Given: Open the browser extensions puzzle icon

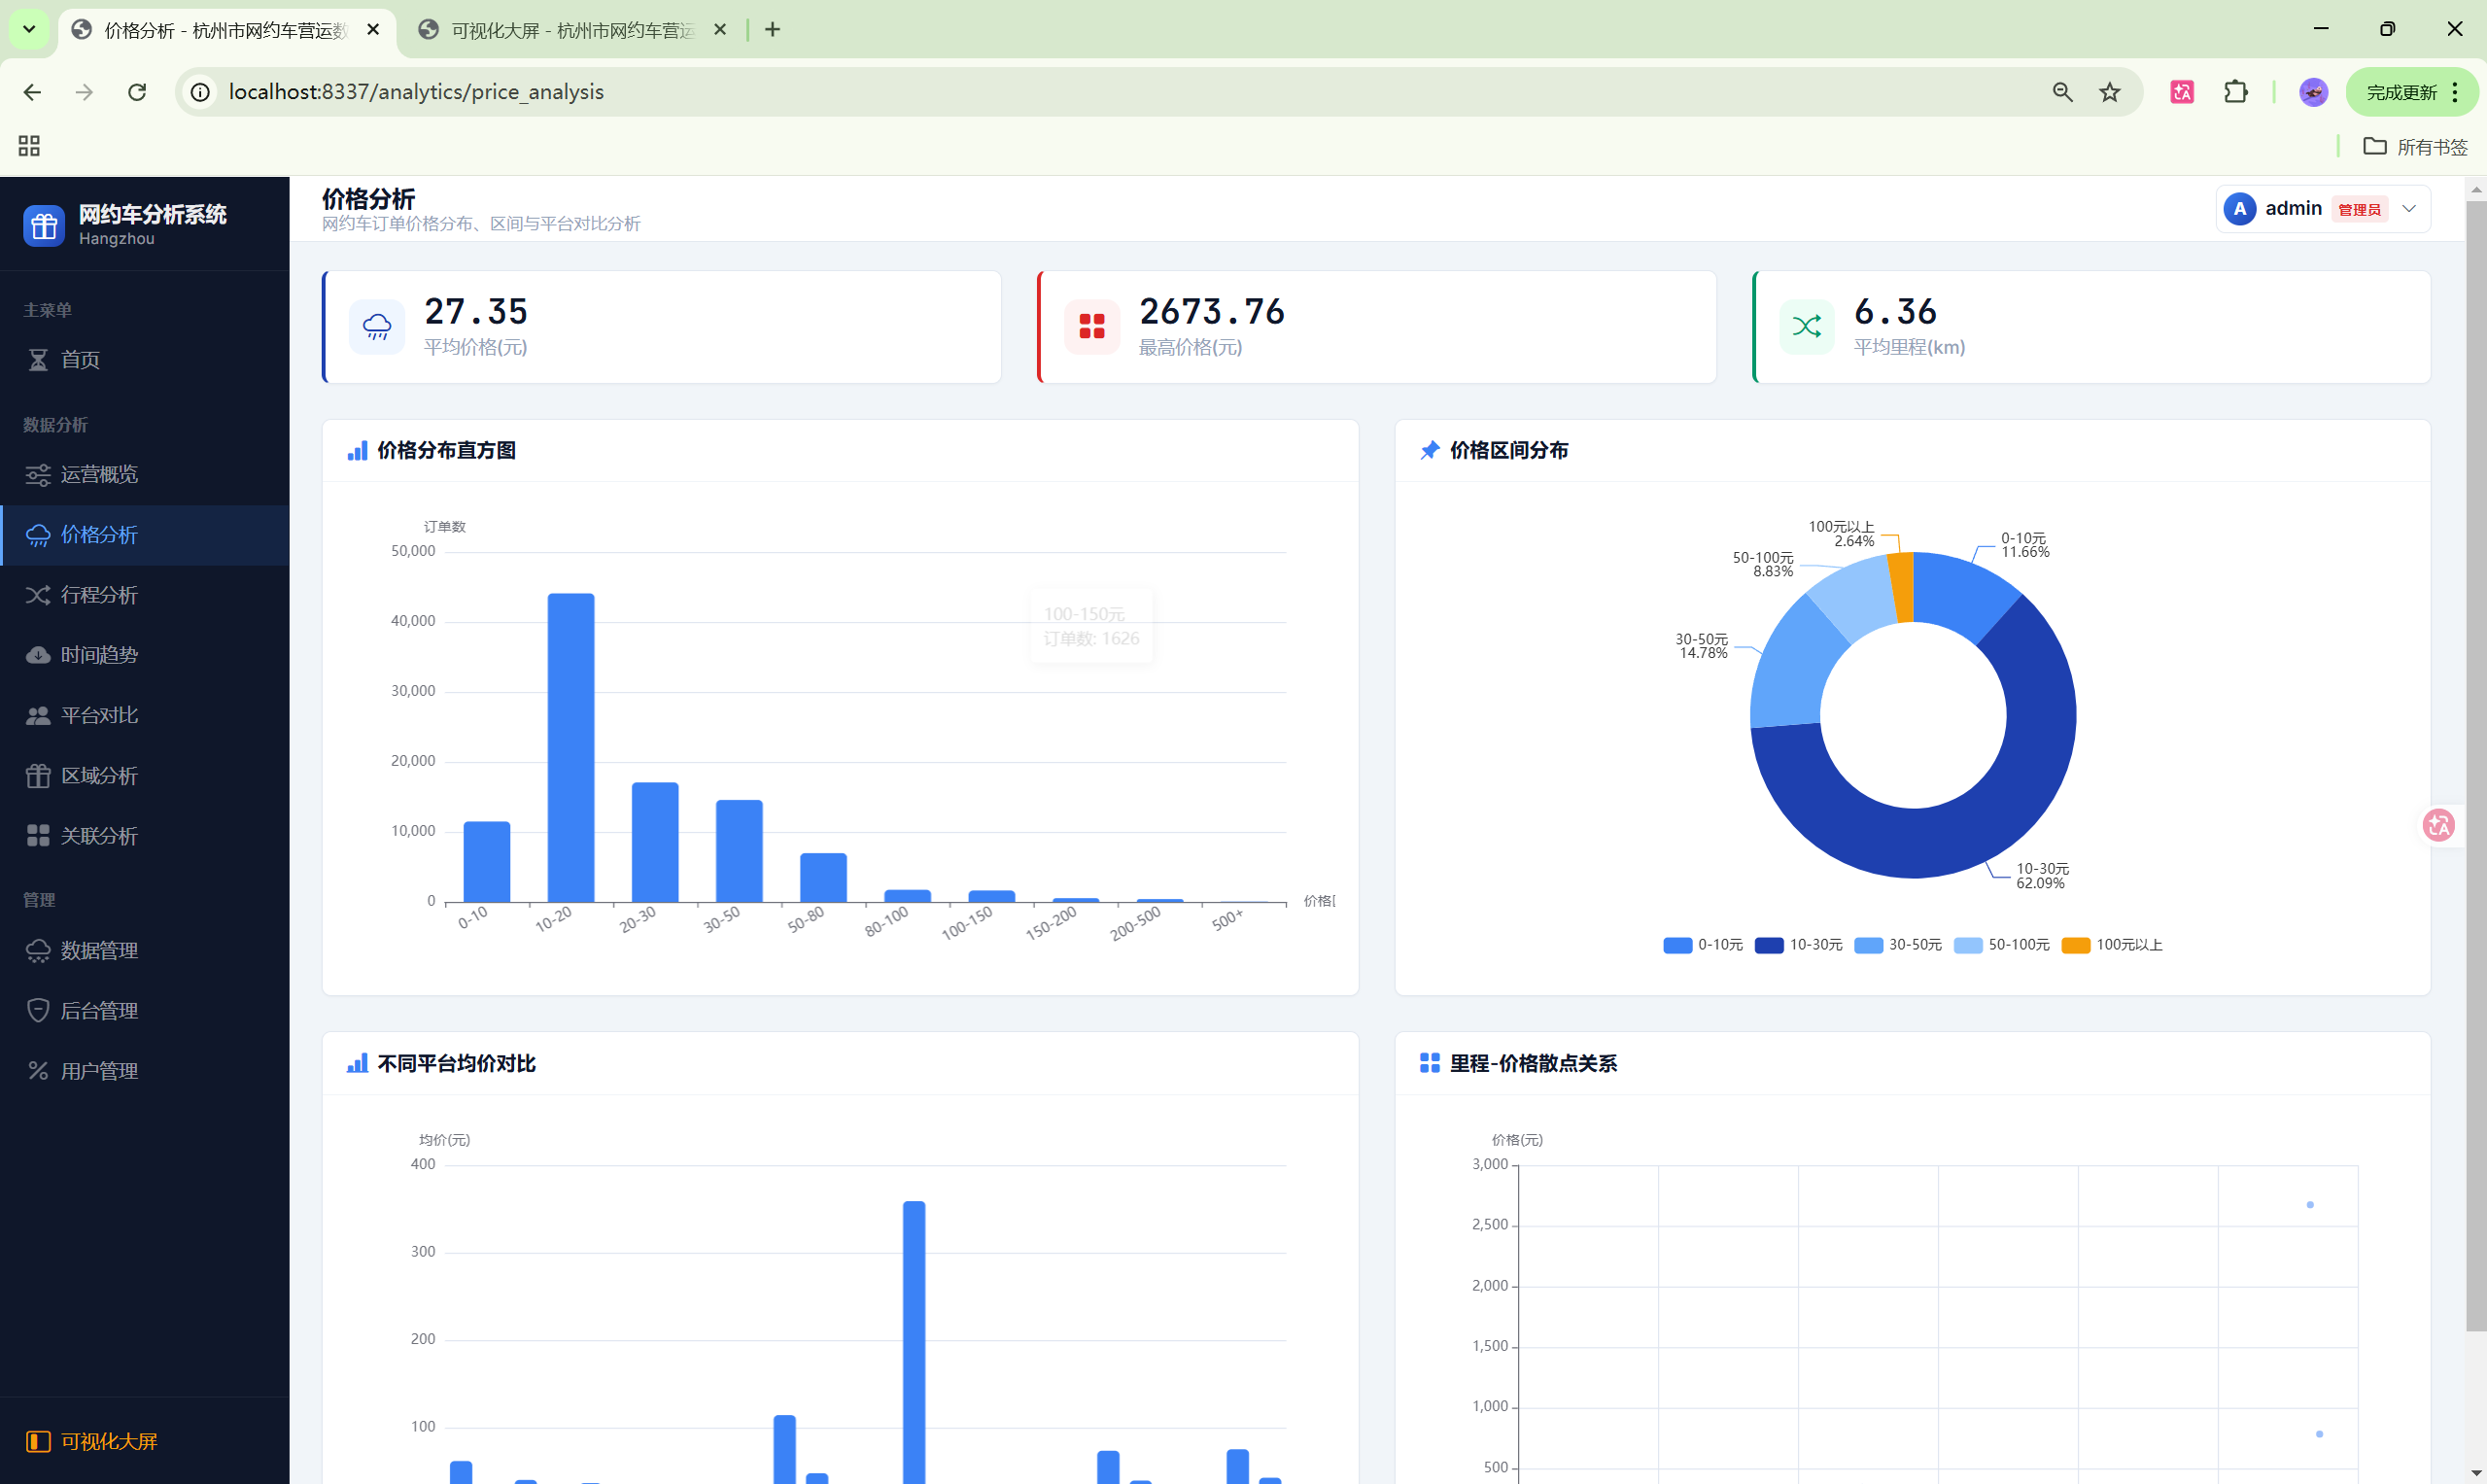Looking at the screenshot, I should [2235, 92].
